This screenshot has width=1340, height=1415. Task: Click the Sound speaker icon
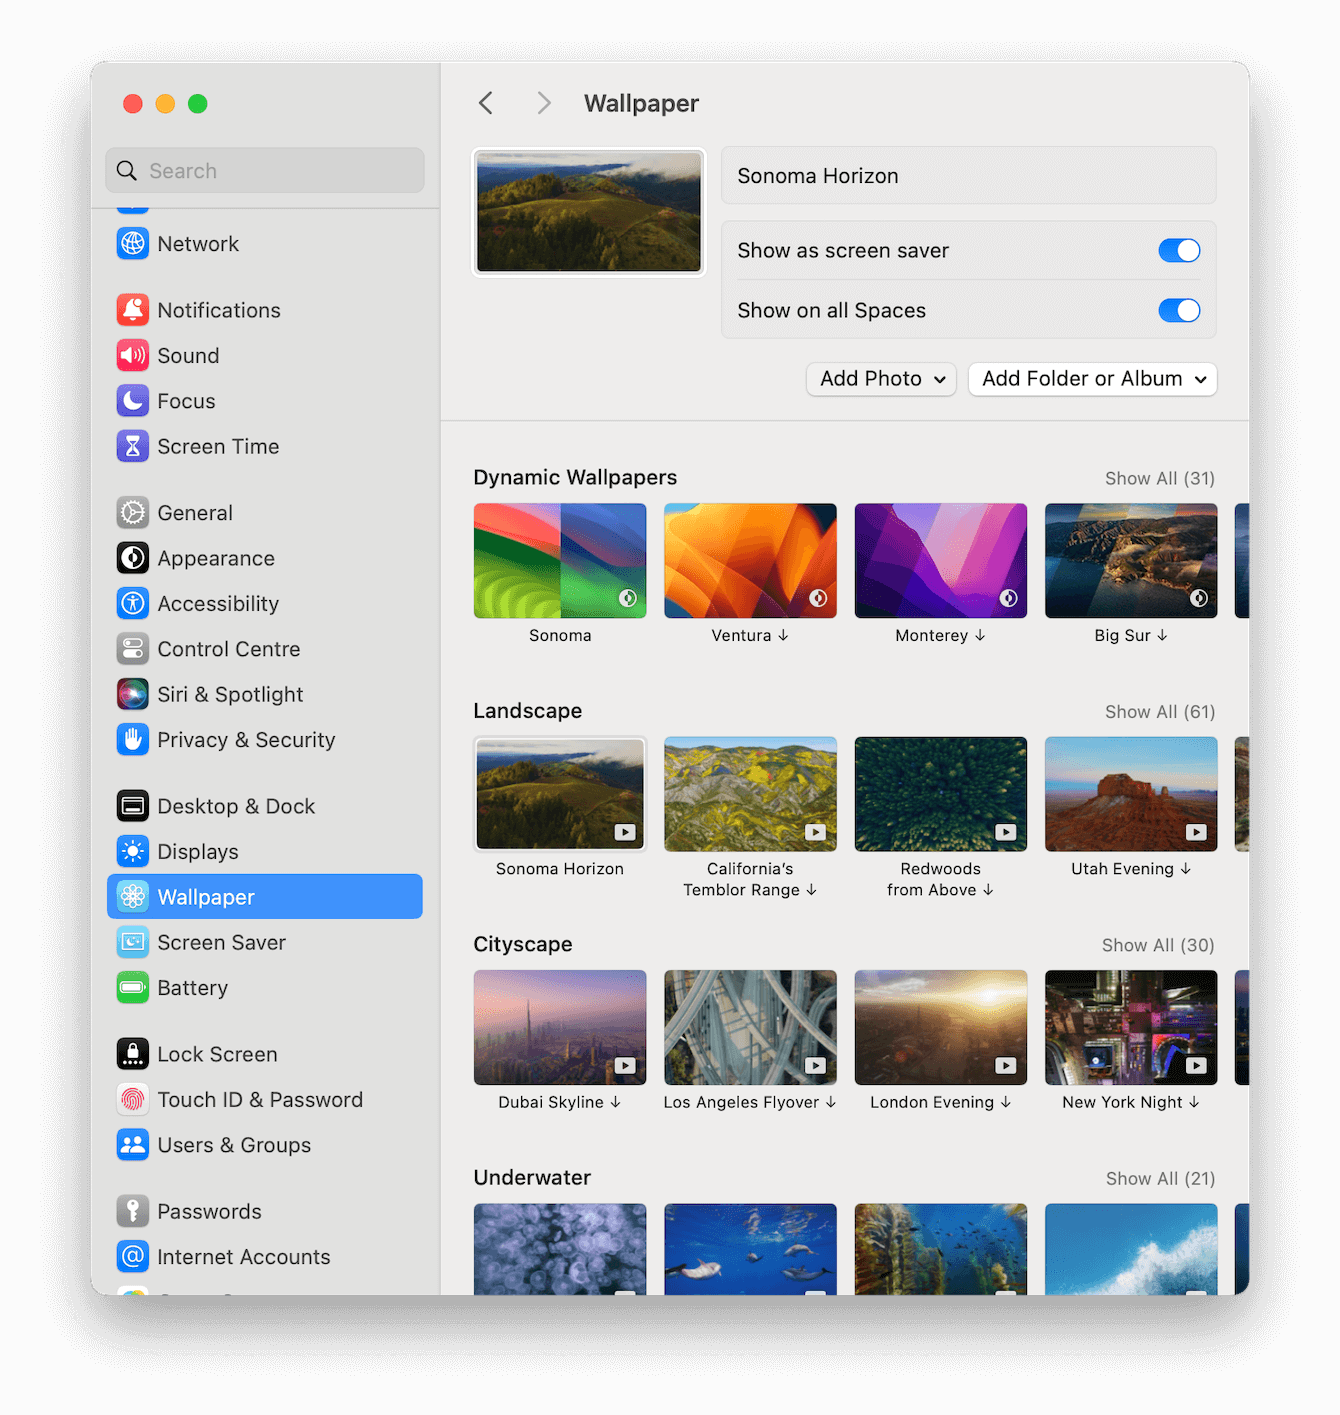tap(133, 356)
